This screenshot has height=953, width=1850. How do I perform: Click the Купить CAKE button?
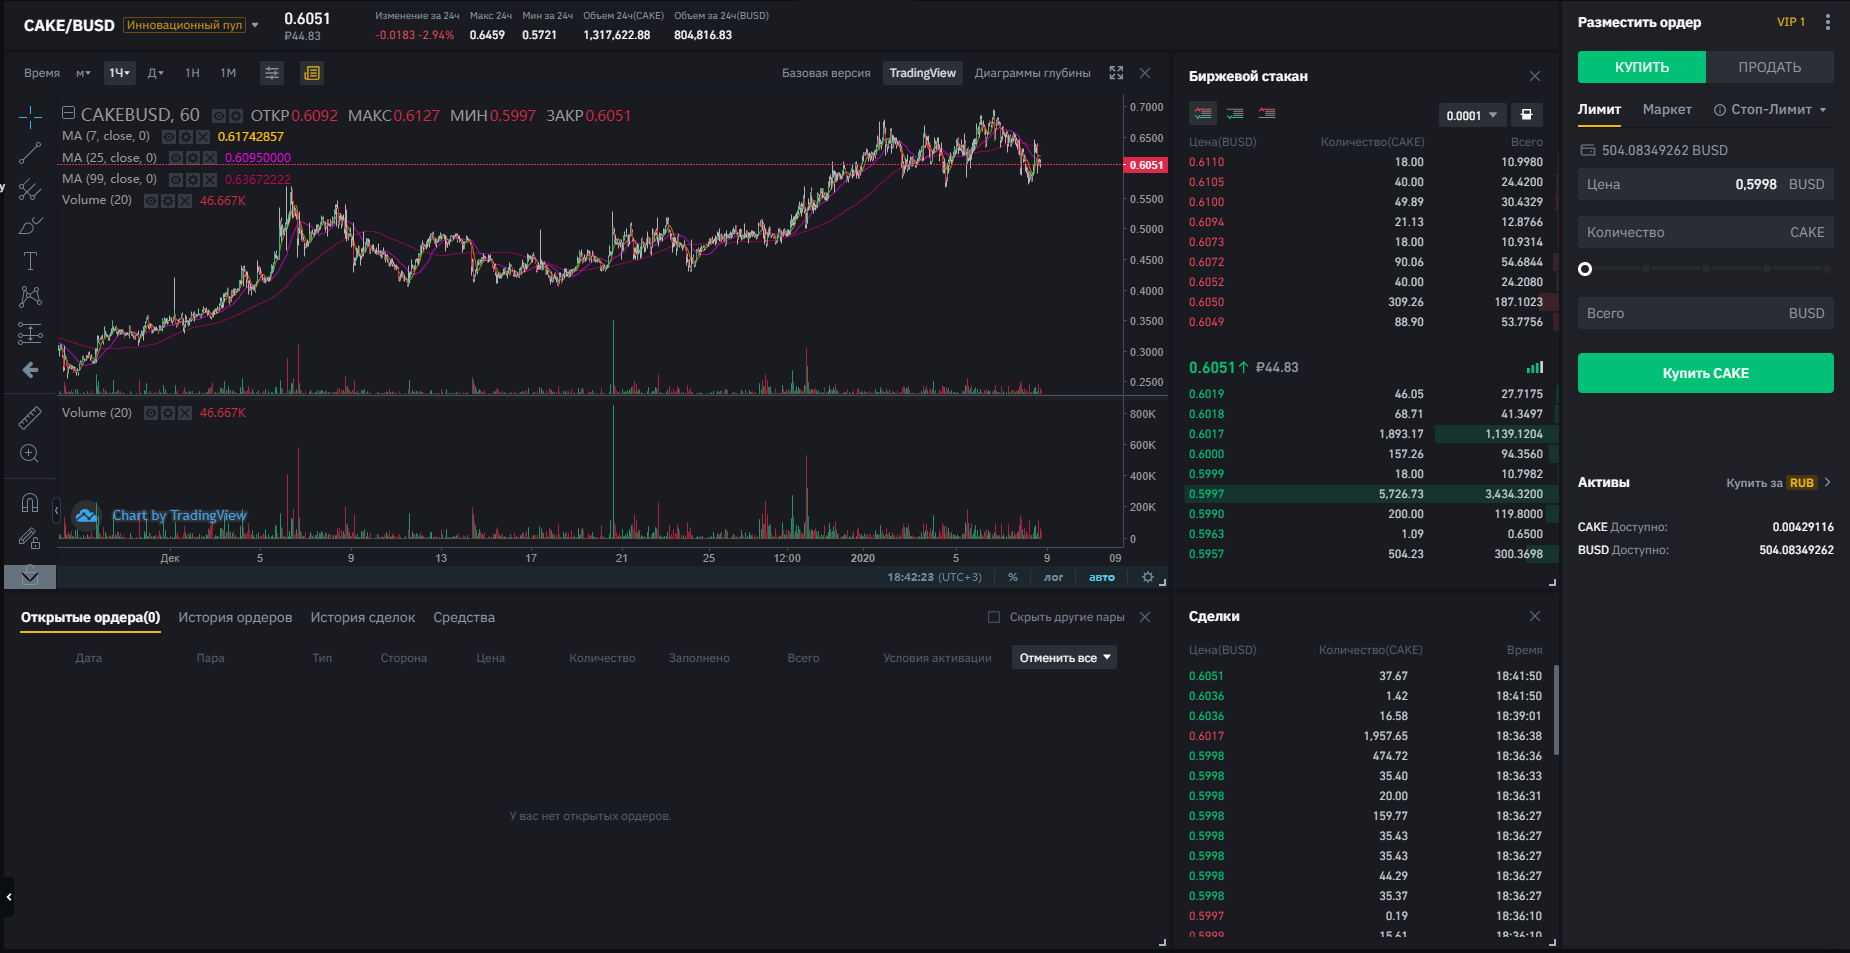click(1706, 373)
